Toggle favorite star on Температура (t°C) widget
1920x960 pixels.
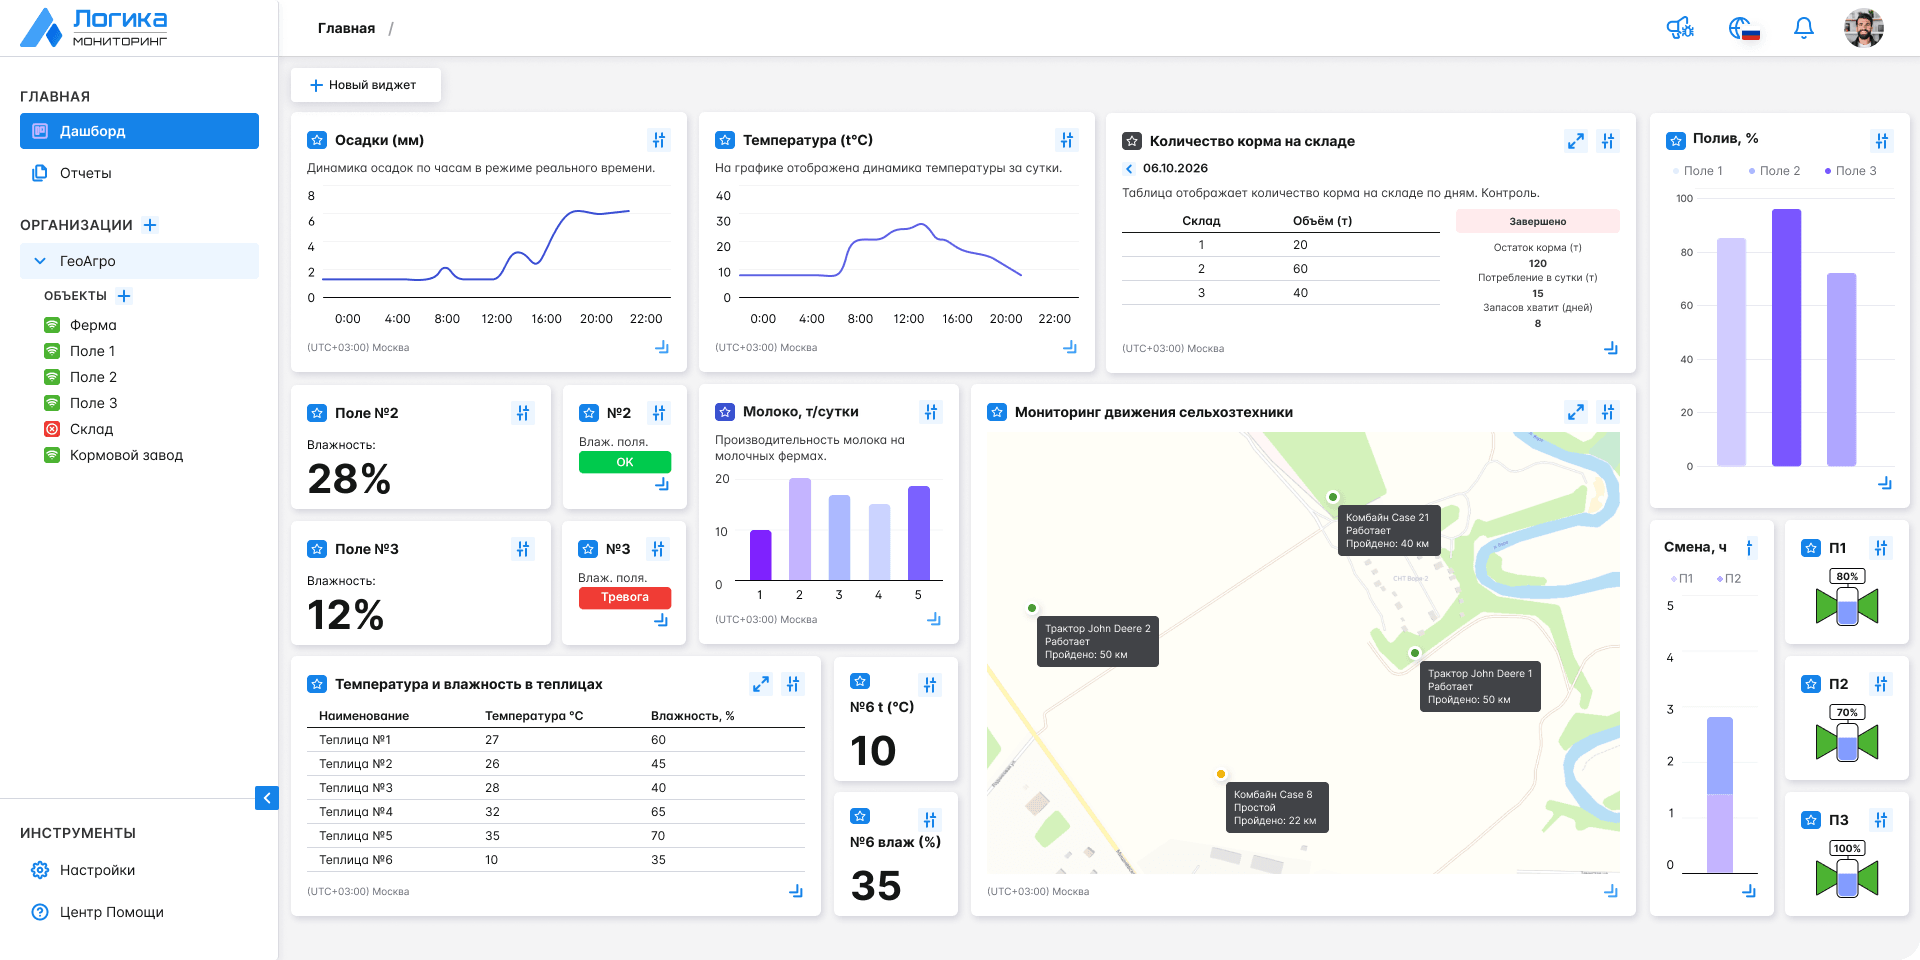coord(725,140)
